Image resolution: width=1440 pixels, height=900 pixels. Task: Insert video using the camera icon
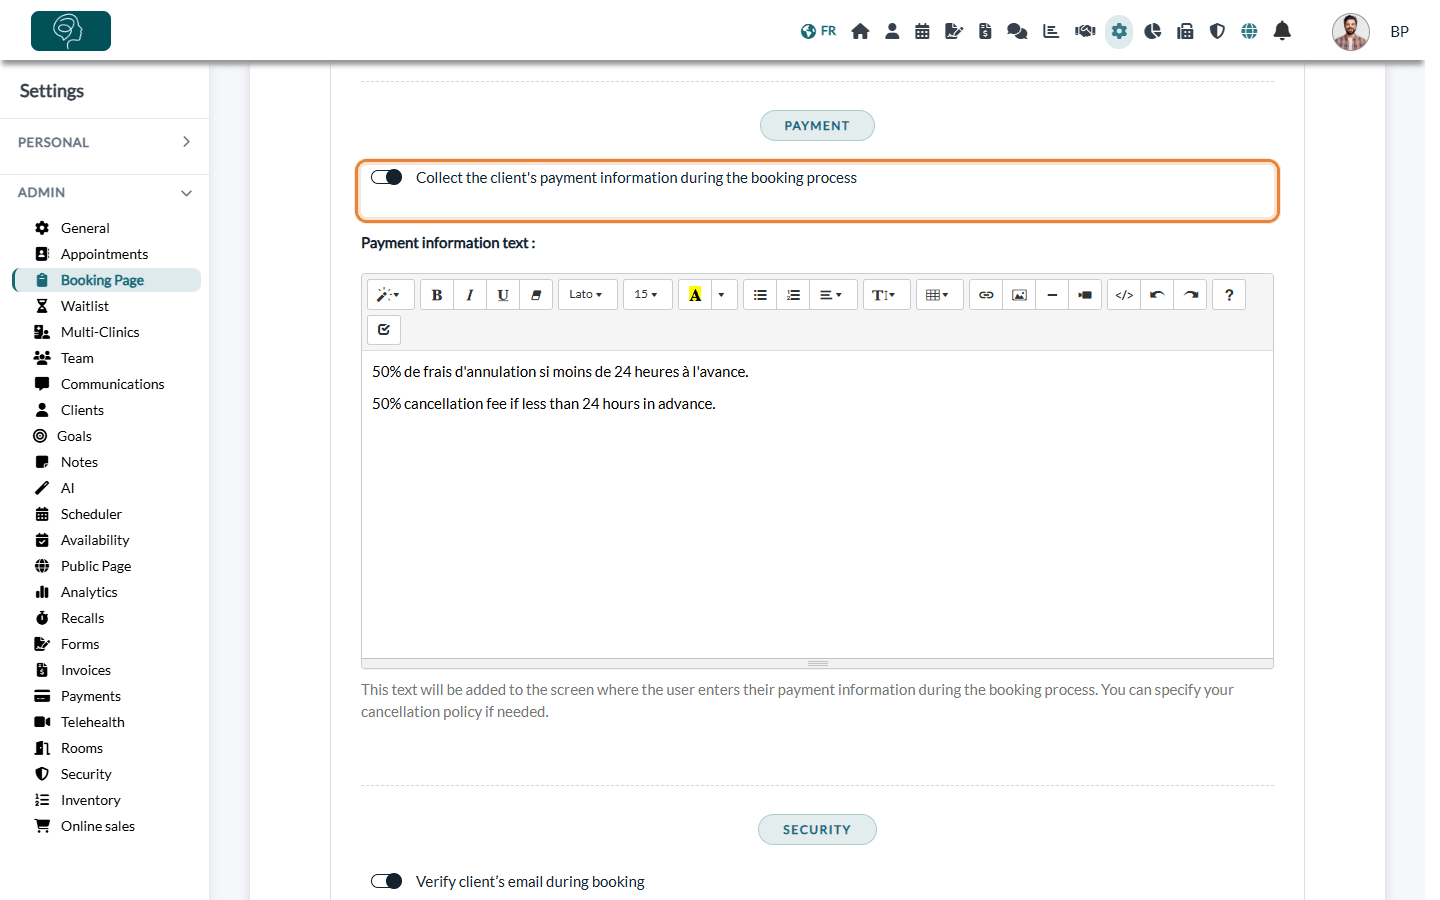click(x=1085, y=295)
